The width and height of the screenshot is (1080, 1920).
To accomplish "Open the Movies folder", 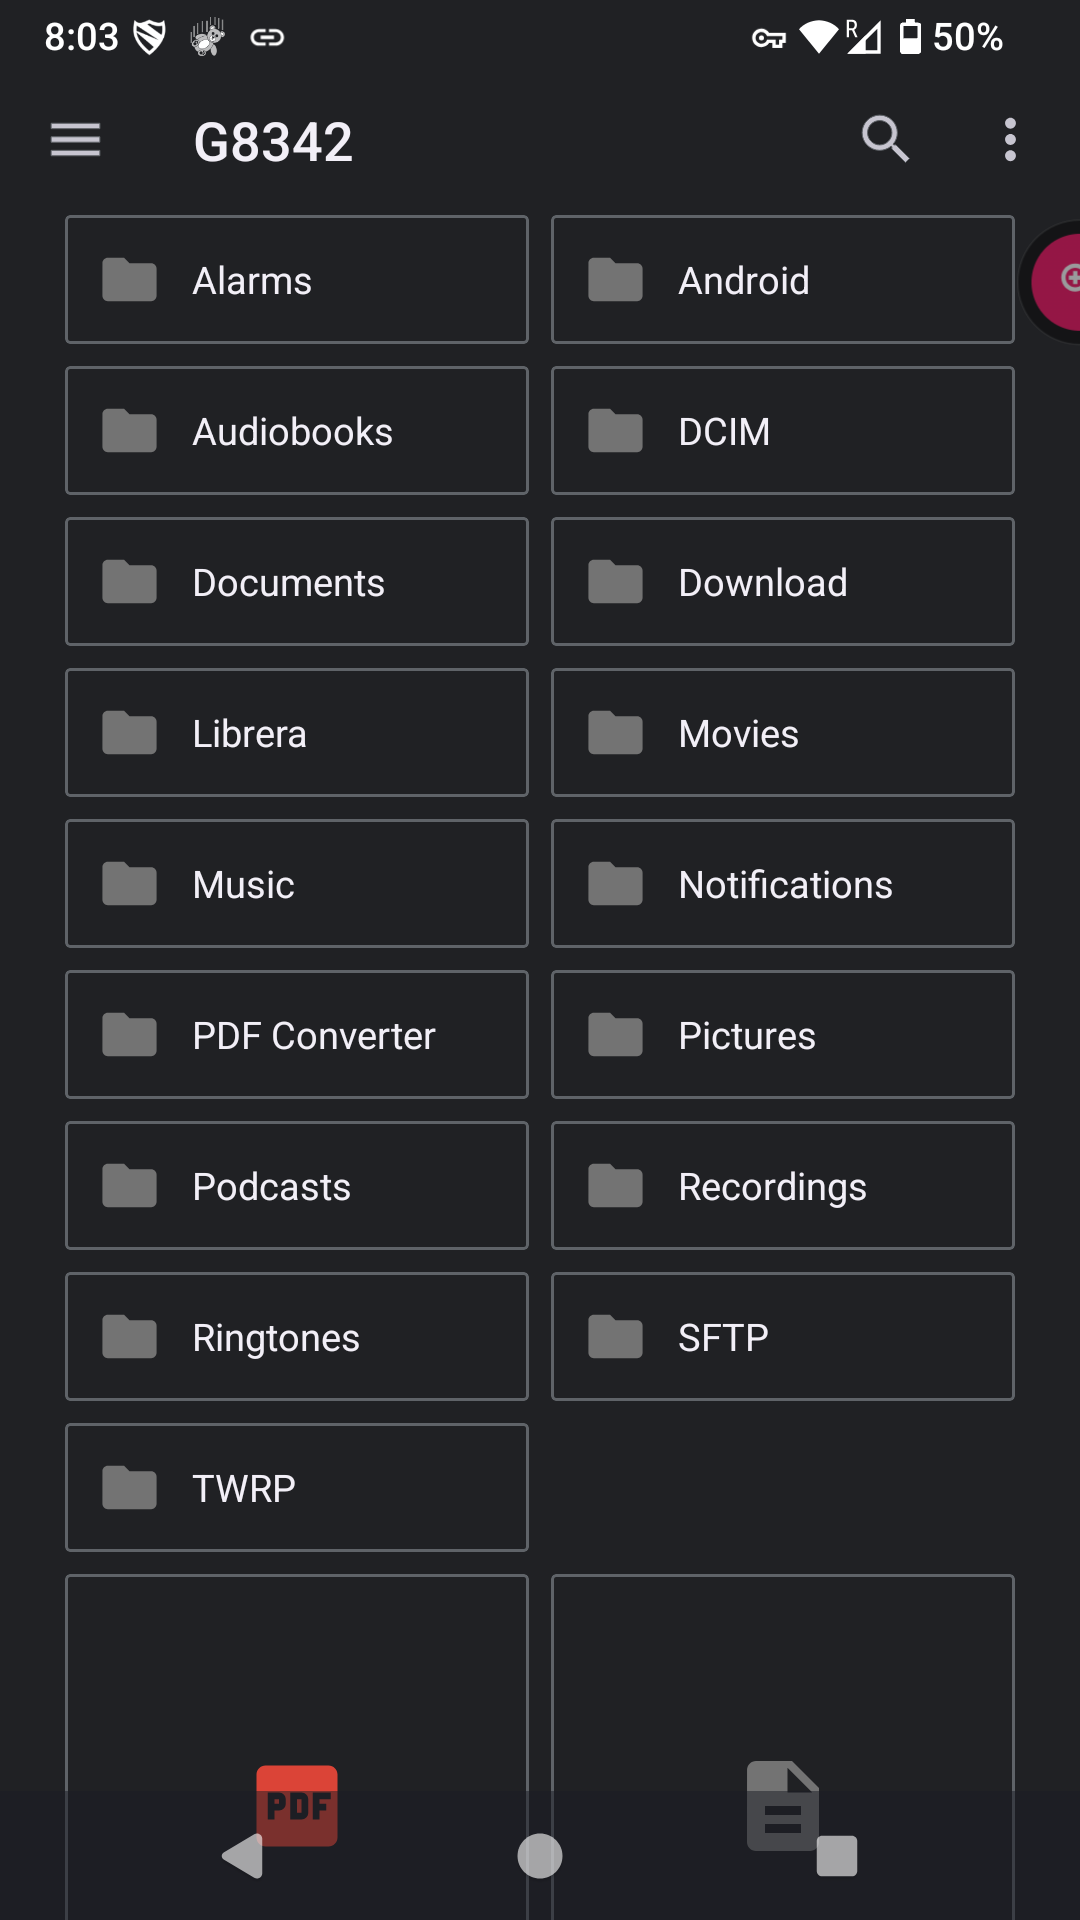I will [x=782, y=733].
